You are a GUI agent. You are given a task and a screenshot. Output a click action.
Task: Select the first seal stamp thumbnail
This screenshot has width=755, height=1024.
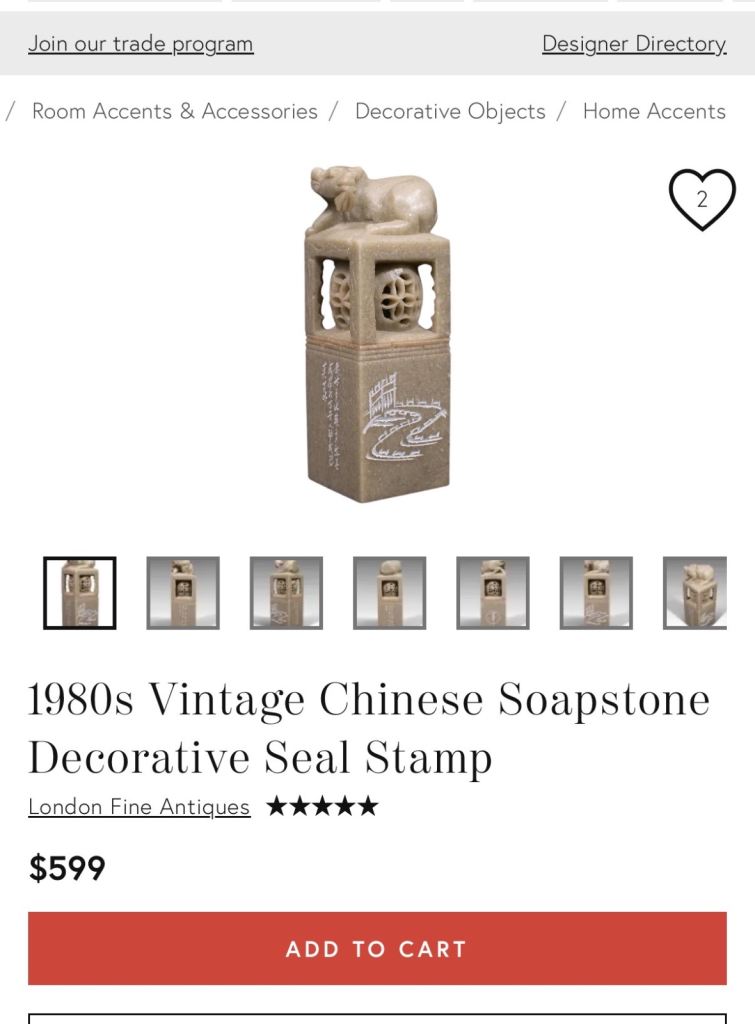point(80,593)
